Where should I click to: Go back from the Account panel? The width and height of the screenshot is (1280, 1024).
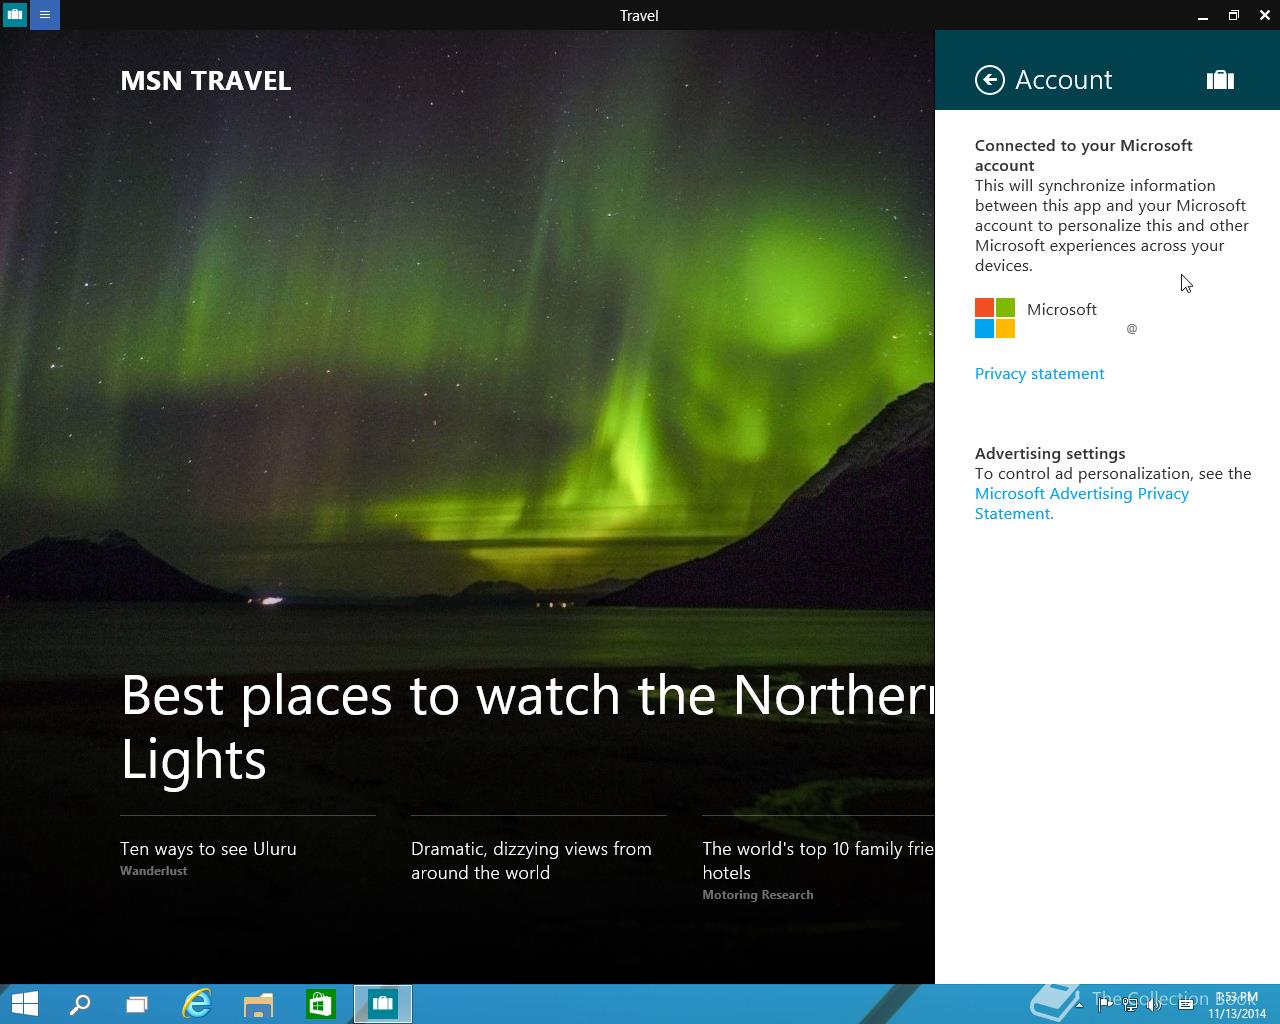click(989, 80)
